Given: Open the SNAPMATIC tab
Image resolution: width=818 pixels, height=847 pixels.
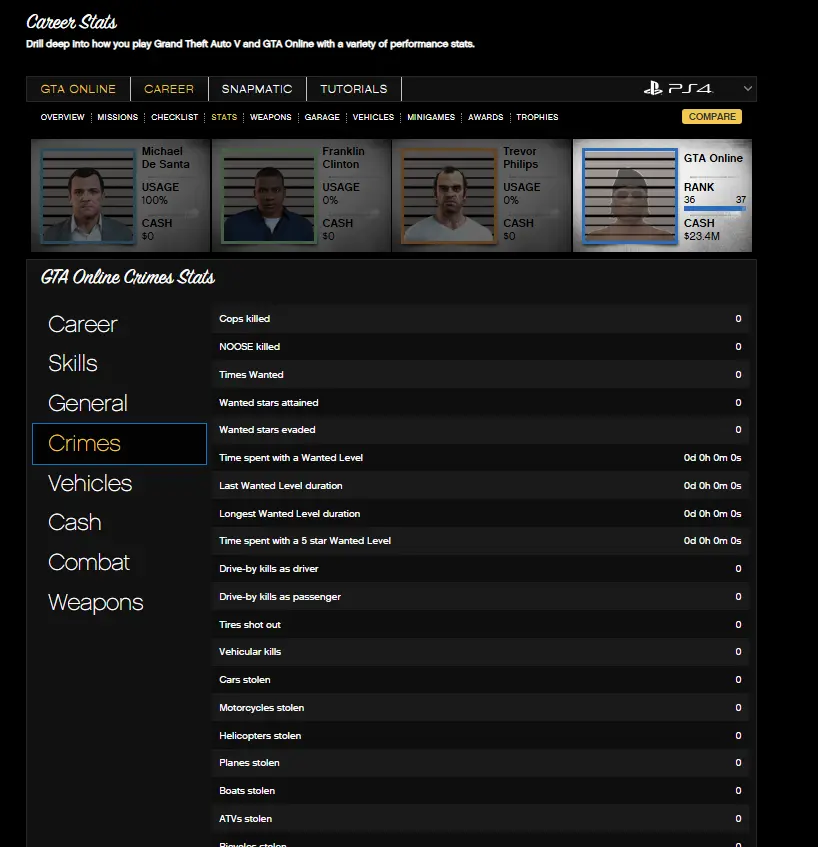Looking at the screenshot, I should 257,89.
